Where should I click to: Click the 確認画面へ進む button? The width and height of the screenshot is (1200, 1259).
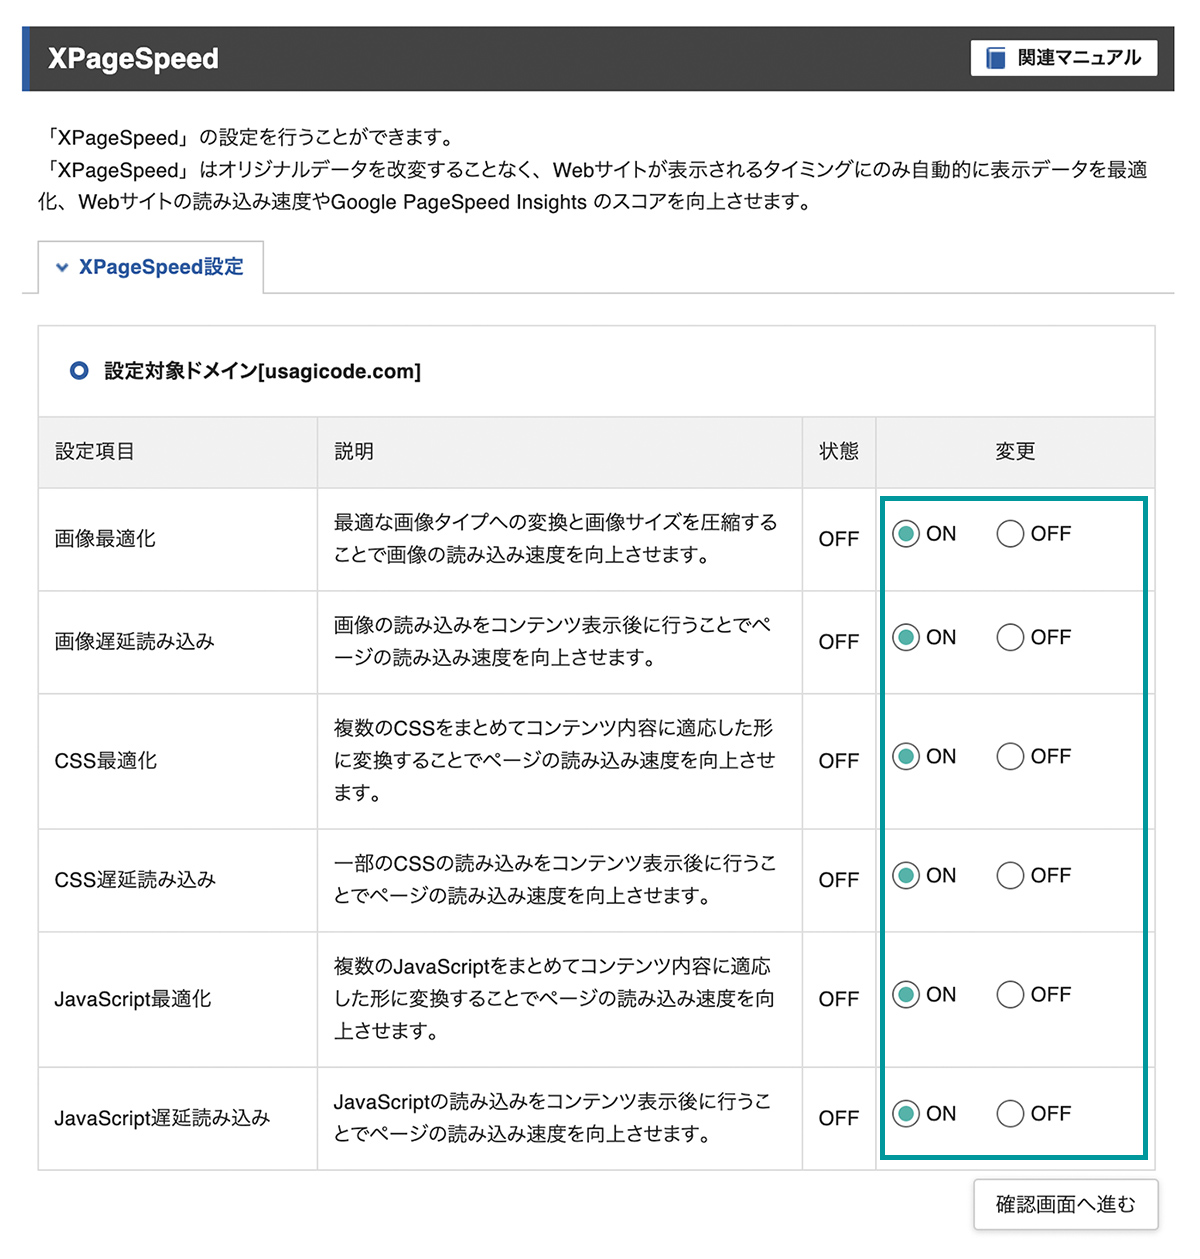coord(1065,1204)
